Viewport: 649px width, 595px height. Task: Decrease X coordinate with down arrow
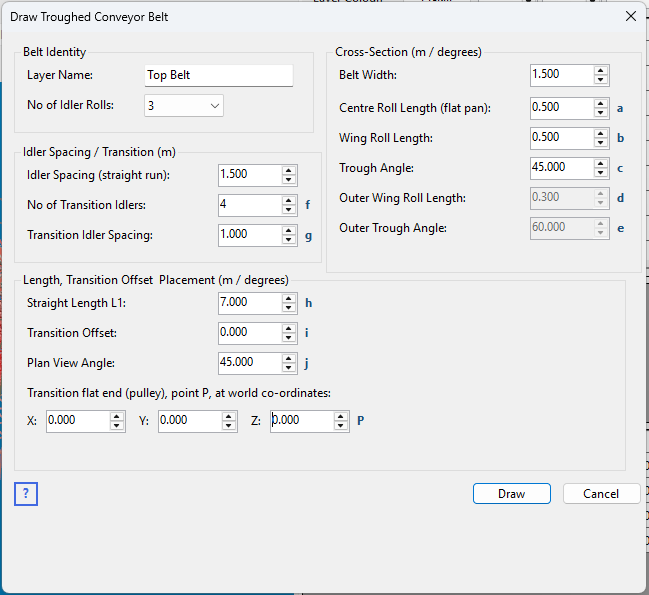117,426
